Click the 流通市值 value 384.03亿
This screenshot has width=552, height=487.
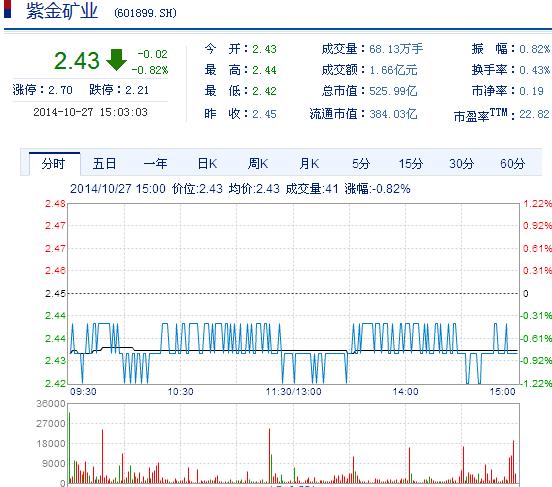pos(393,114)
